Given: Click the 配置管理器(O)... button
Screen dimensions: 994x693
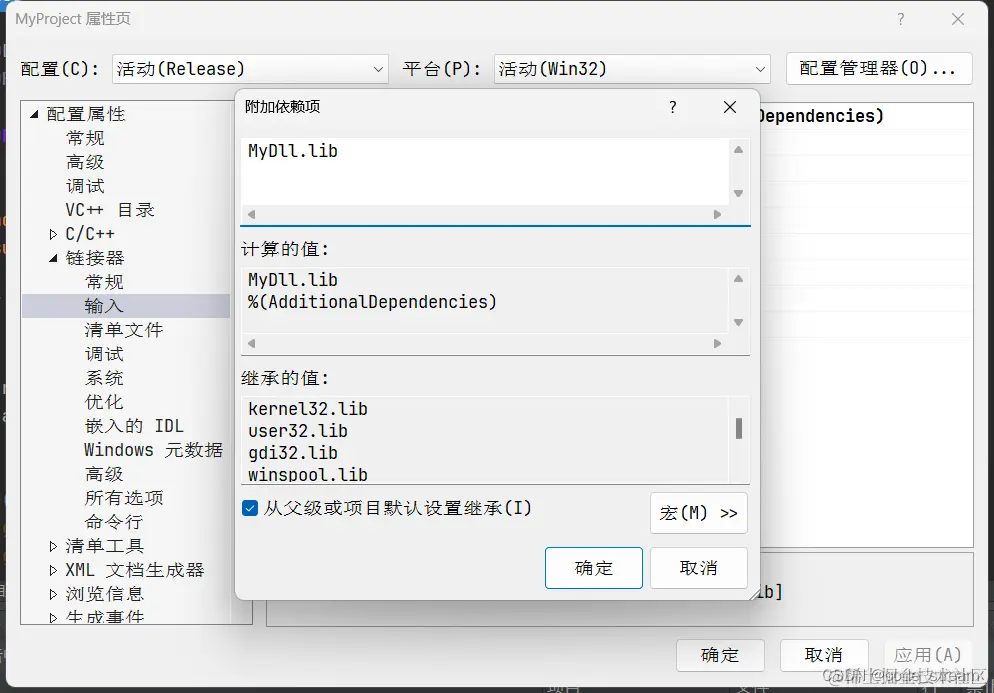Looking at the screenshot, I should [879, 68].
